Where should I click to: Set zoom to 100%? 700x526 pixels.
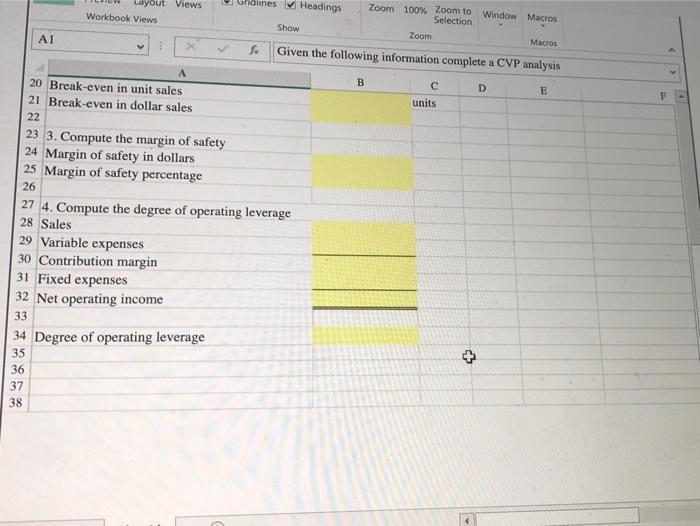click(415, 10)
